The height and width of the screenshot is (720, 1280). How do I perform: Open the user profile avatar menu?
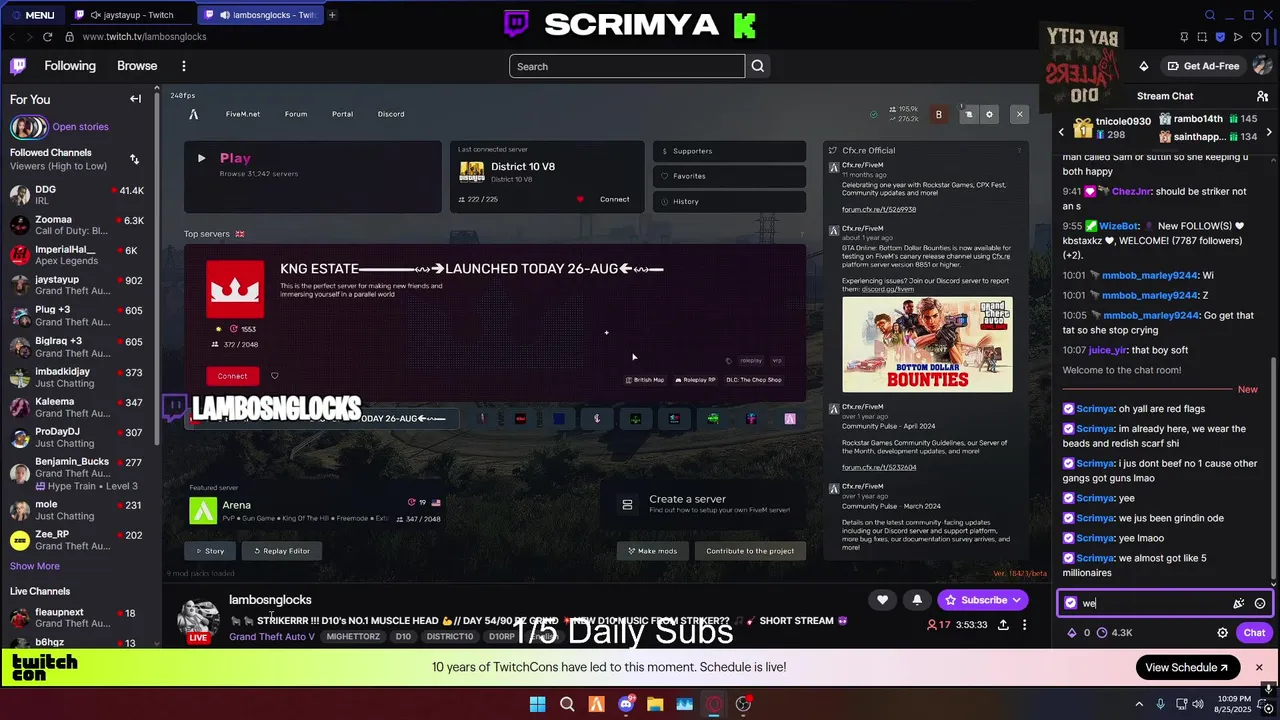tap(1262, 66)
